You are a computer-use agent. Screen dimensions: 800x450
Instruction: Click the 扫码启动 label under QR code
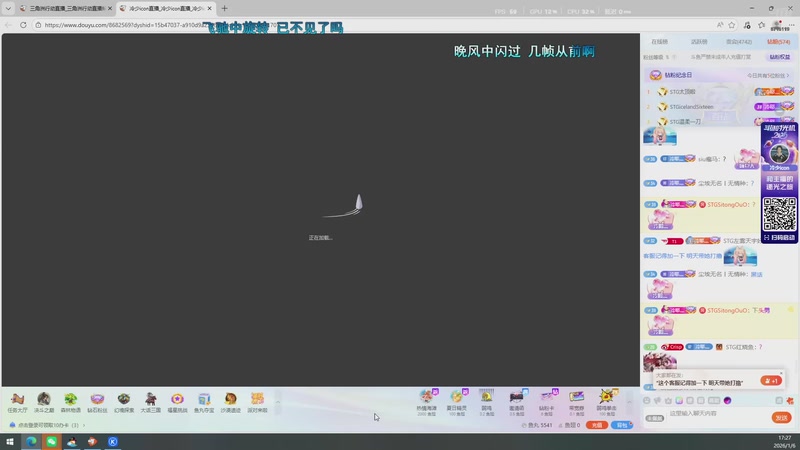(x=779, y=238)
